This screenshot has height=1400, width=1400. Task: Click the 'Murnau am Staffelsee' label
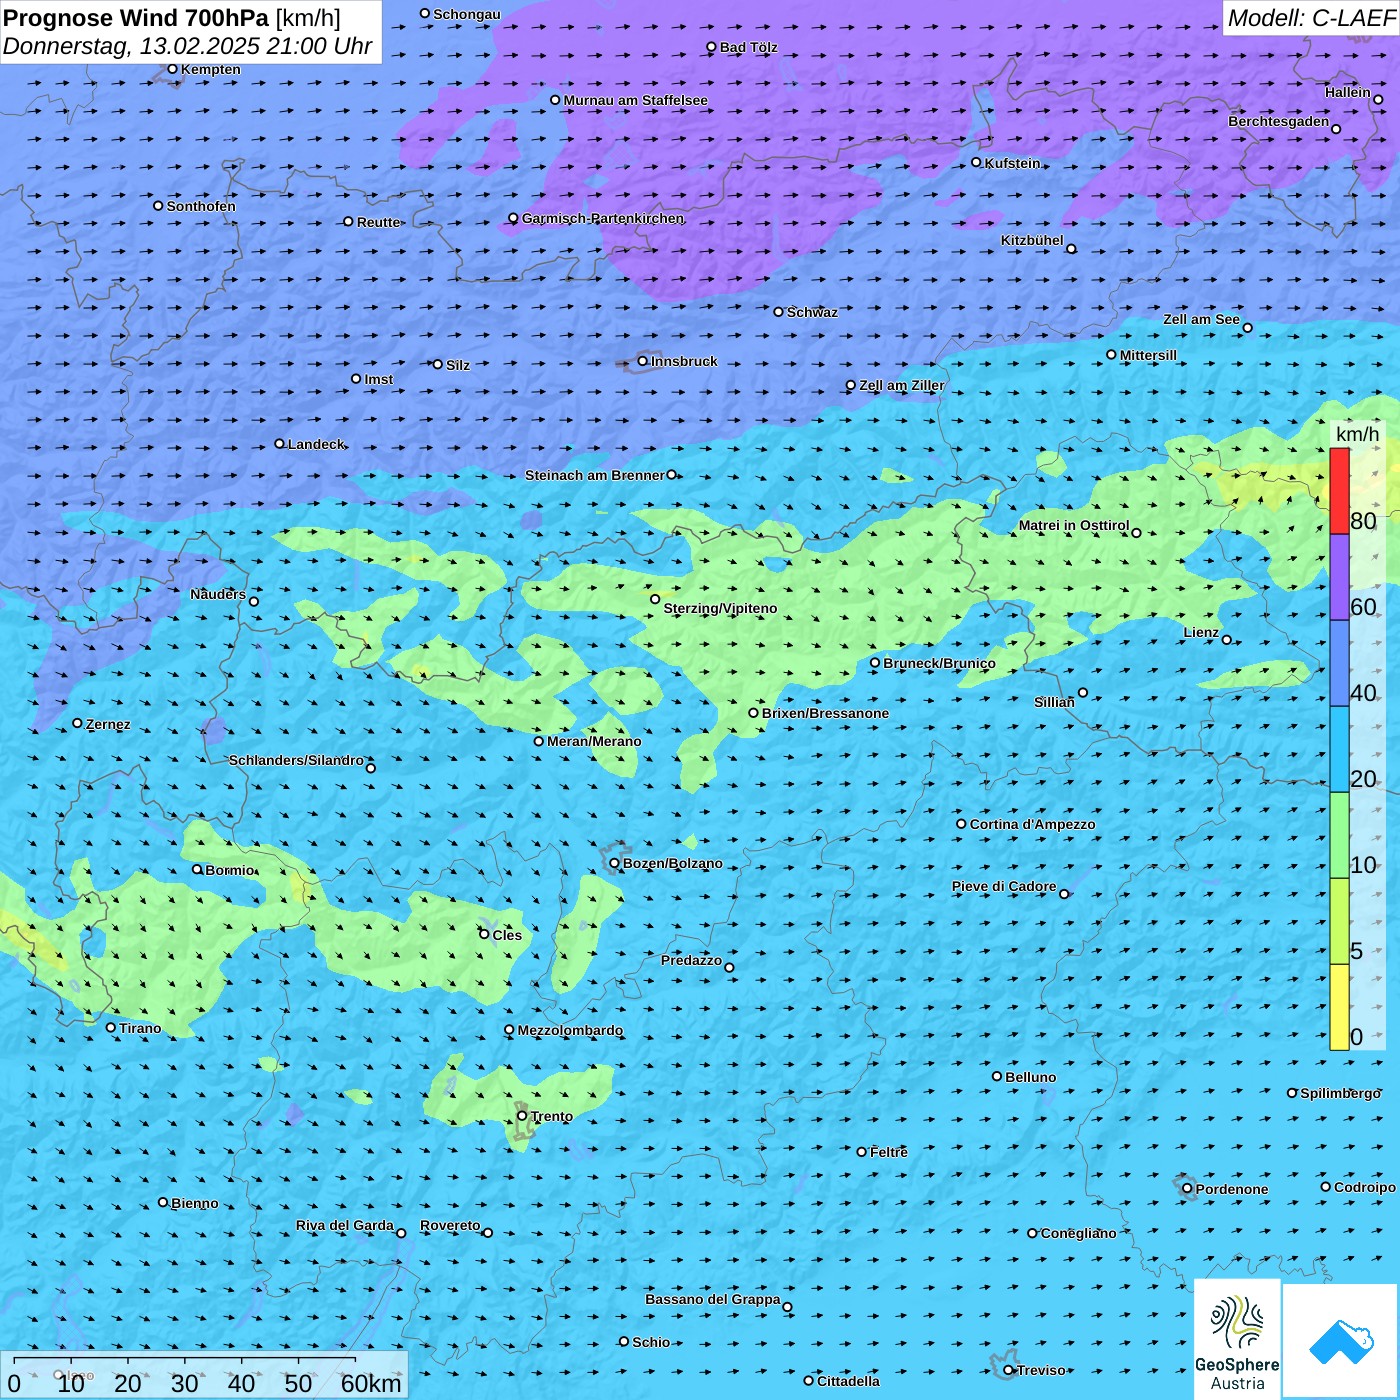pos(635,100)
